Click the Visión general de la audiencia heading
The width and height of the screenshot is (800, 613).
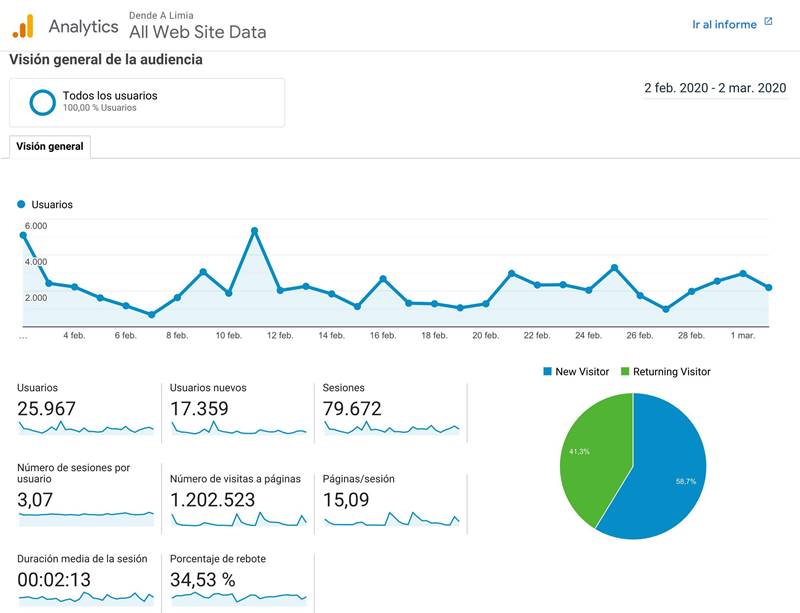click(x=106, y=60)
